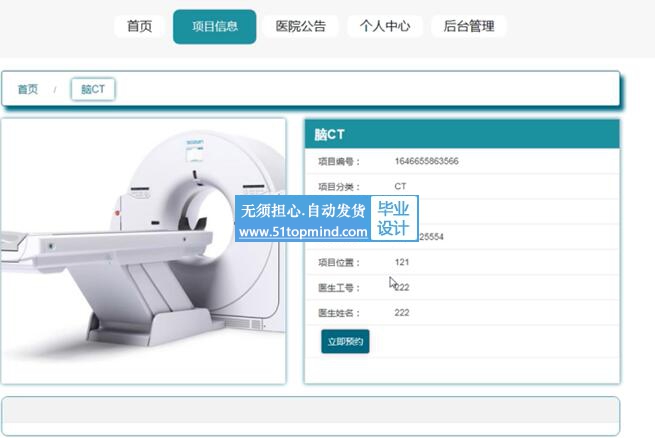Click the 项目位置 value 121

pos(402,262)
